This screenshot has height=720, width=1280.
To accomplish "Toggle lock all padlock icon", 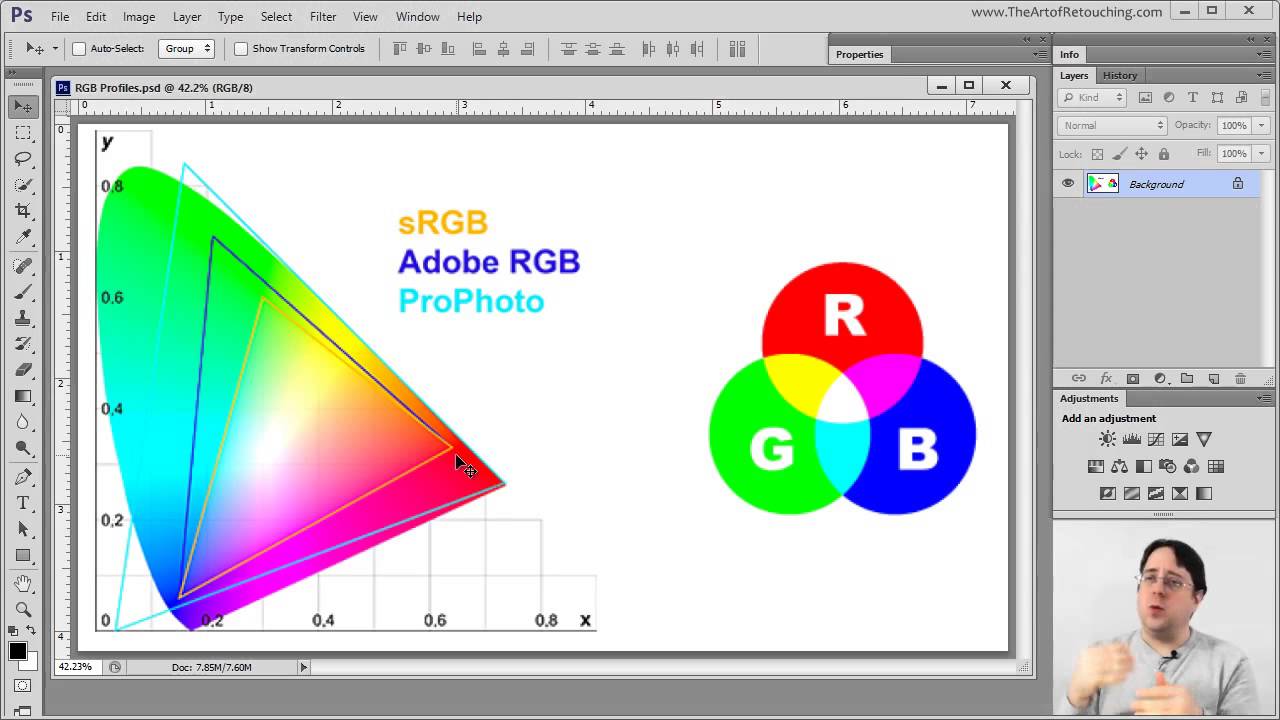I will (1163, 154).
